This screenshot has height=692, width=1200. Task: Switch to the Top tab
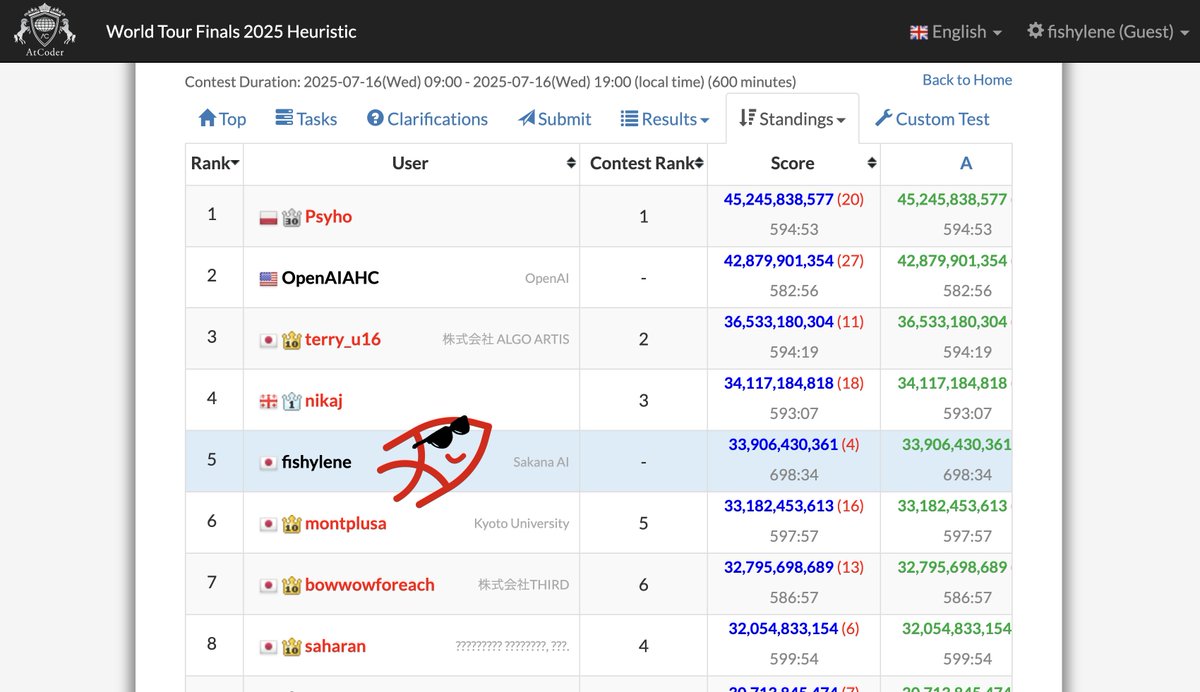point(222,118)
